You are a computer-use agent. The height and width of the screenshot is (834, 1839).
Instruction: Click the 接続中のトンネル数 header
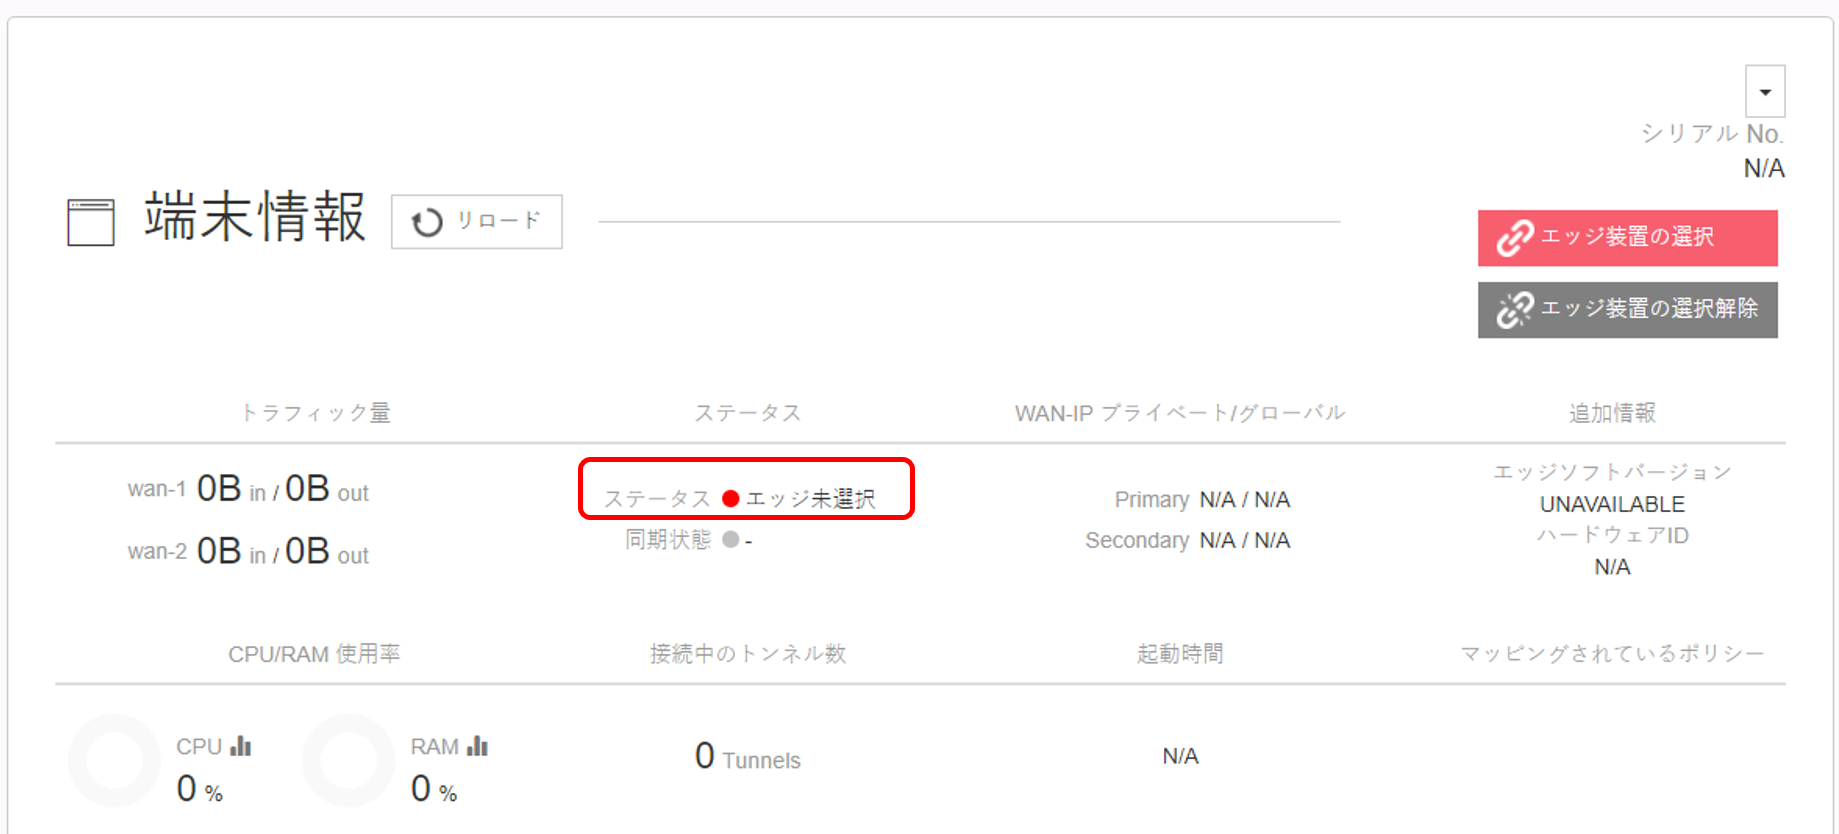point(748,654)
